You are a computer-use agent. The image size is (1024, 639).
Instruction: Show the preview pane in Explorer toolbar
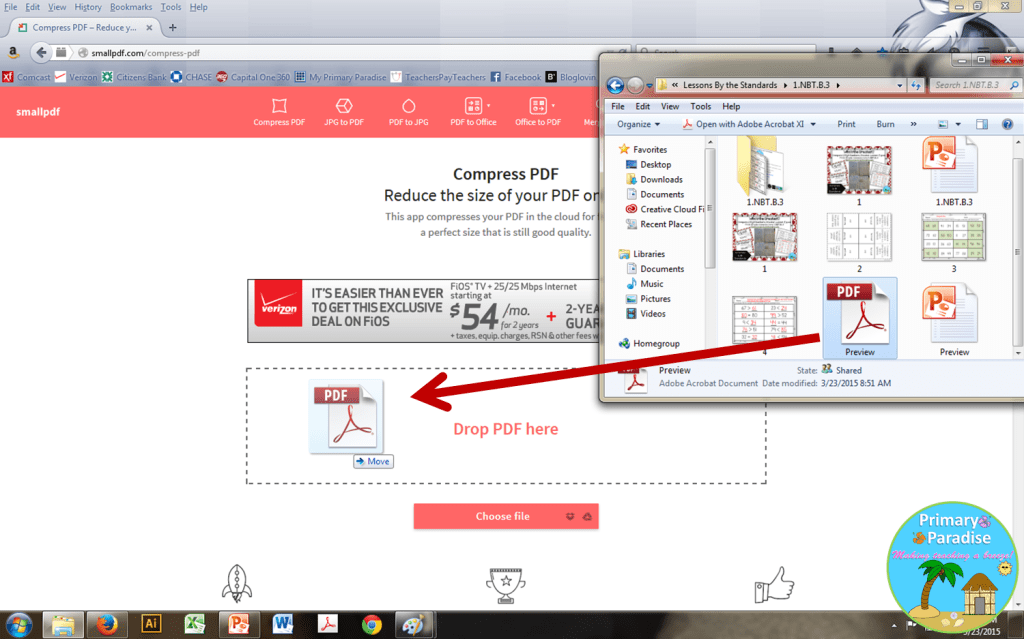point(982,124)
